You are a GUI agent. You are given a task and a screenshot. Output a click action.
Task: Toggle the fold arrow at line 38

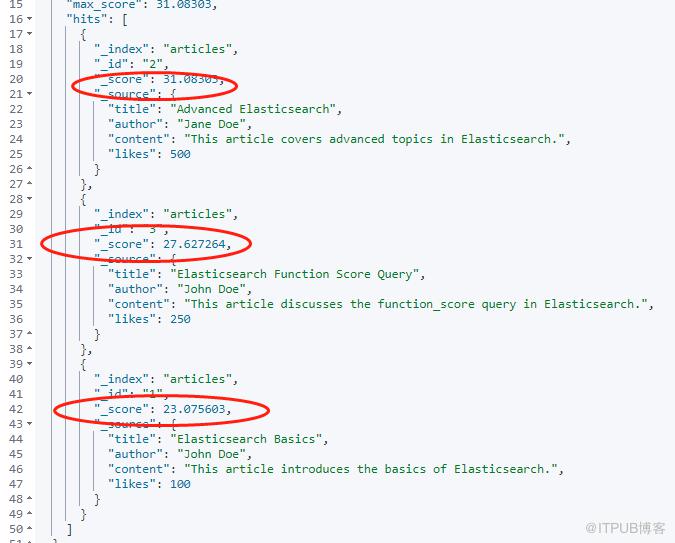tap(29, 348)
